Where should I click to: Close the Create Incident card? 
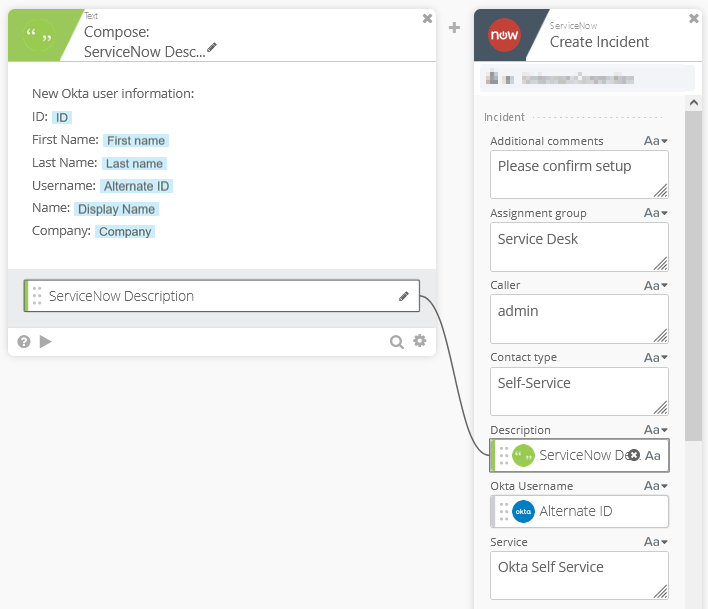(x=694, y=19)
